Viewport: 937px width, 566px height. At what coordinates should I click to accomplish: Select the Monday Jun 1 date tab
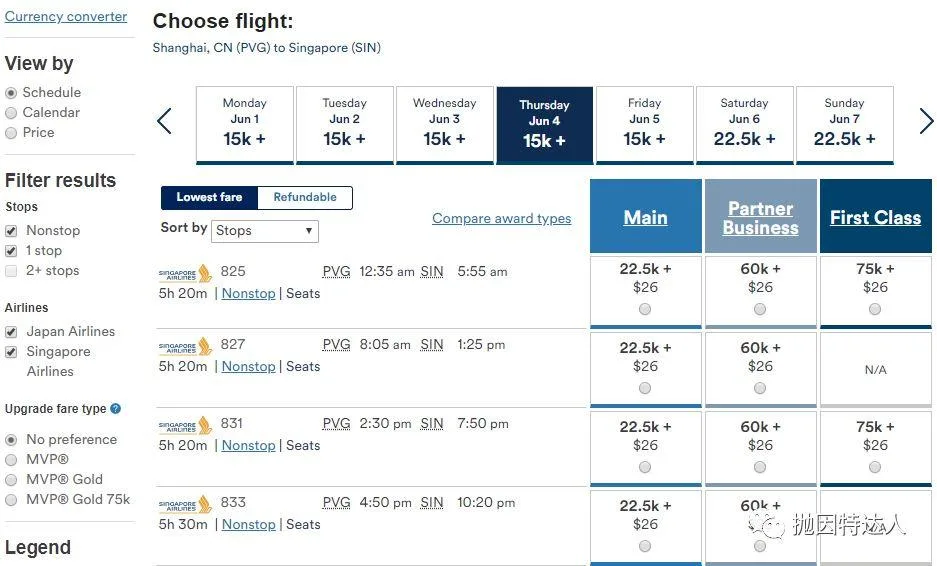pyautogui.click(x=245, y=124)
